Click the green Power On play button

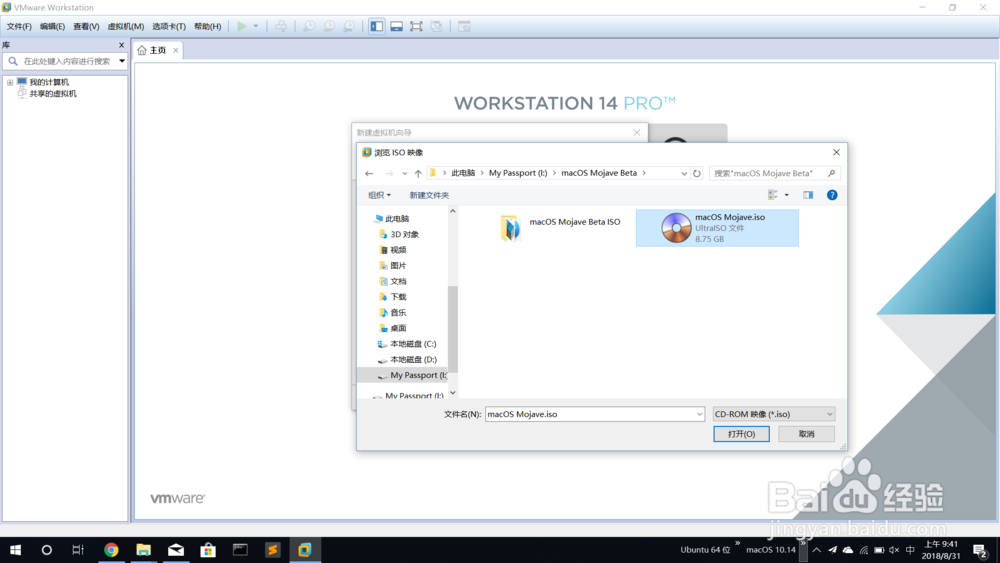coord(242,26)
